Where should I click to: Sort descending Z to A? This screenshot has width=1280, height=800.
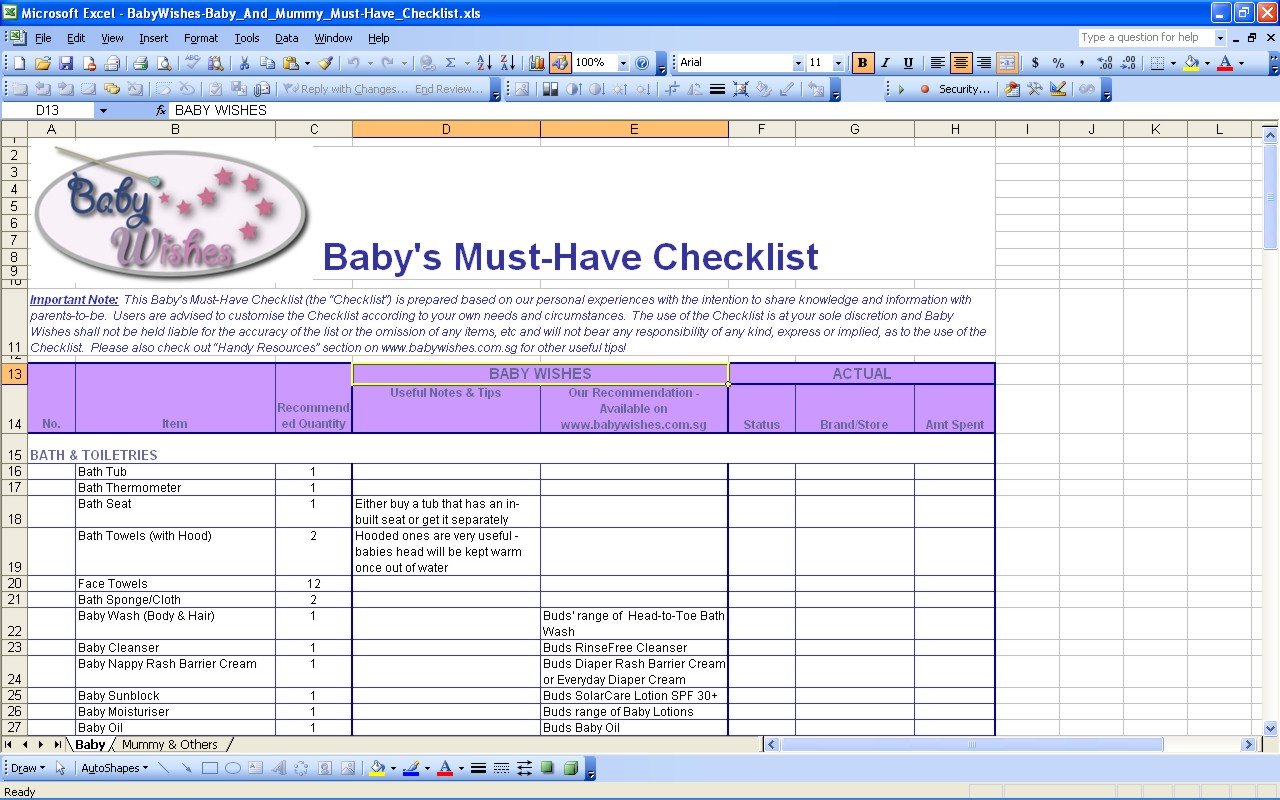coord(507,63)
